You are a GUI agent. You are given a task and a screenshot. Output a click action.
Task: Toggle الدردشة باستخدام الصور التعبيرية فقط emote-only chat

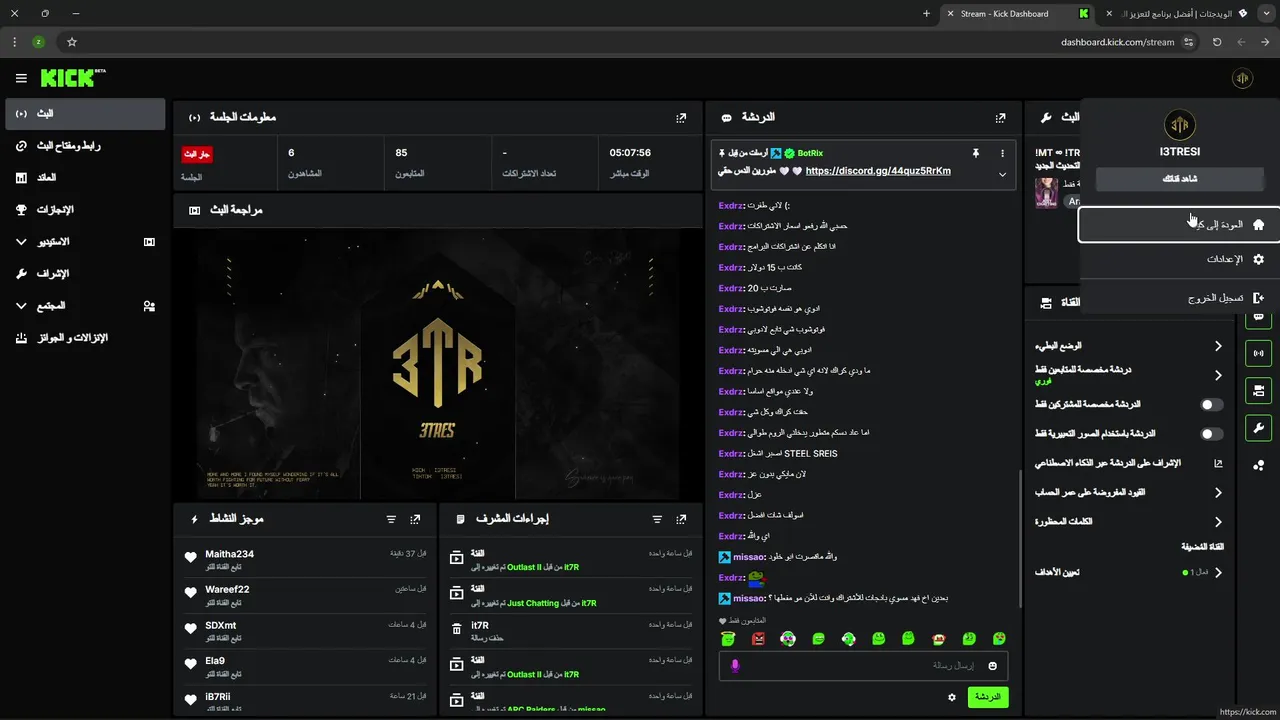pyautogui.click(x=1211, y=434)
